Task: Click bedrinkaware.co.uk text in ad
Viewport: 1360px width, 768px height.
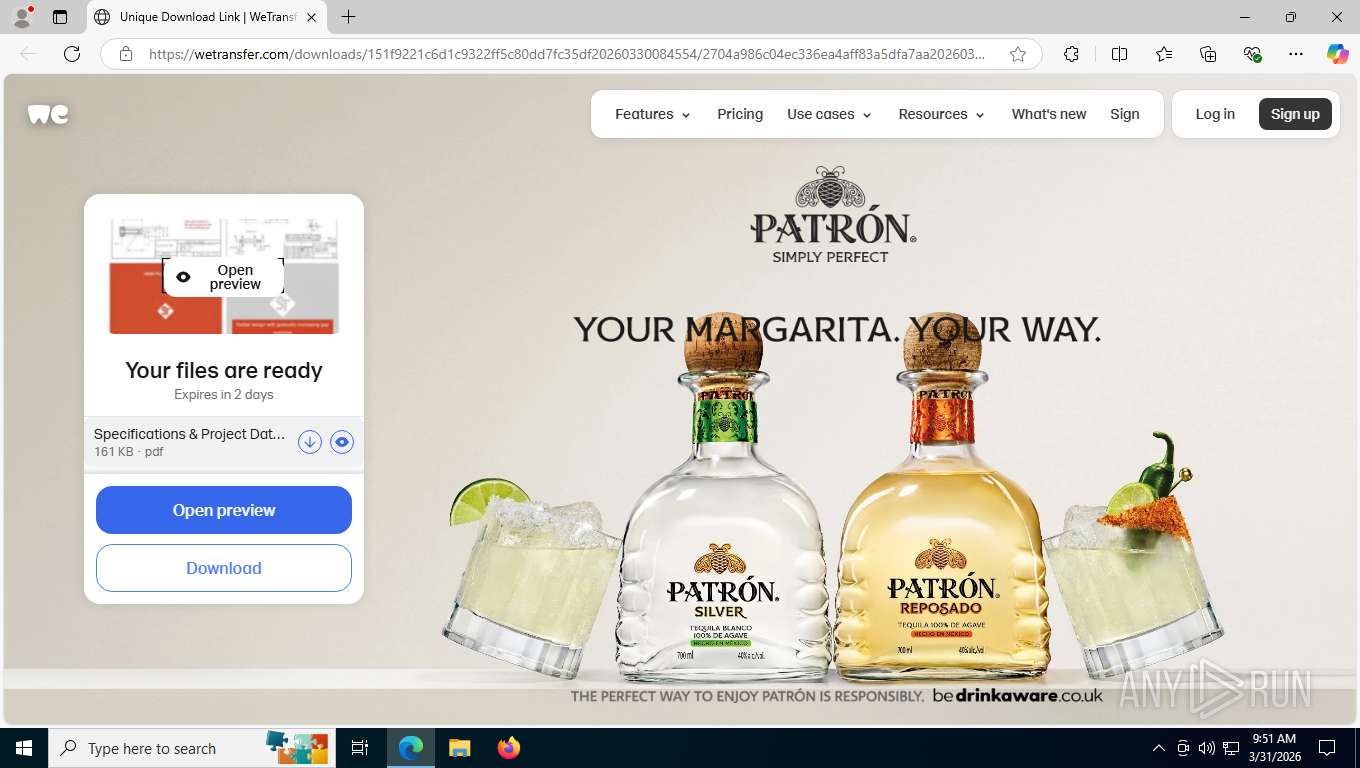Action: point(1018,695)
